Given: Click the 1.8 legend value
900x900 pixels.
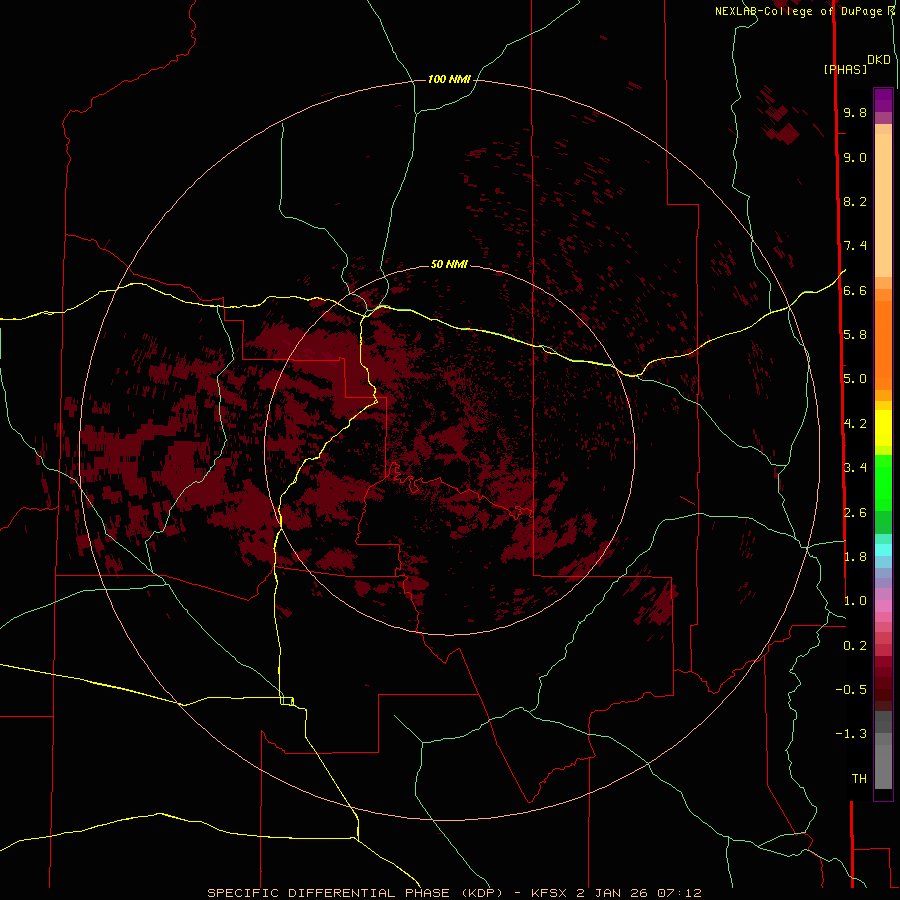Looking at the screenshot, I should point(855,557).
